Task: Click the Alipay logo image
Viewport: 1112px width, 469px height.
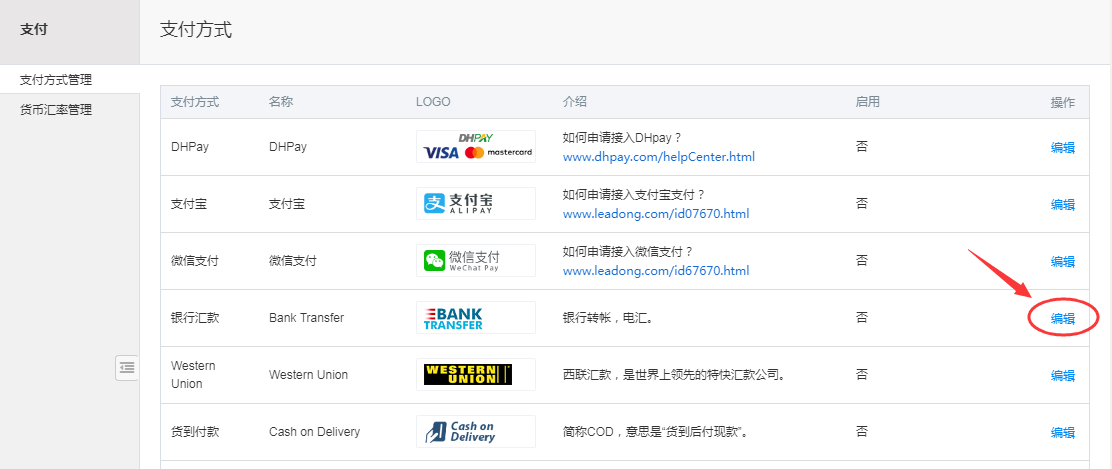Action: click(x=476, y=204)
